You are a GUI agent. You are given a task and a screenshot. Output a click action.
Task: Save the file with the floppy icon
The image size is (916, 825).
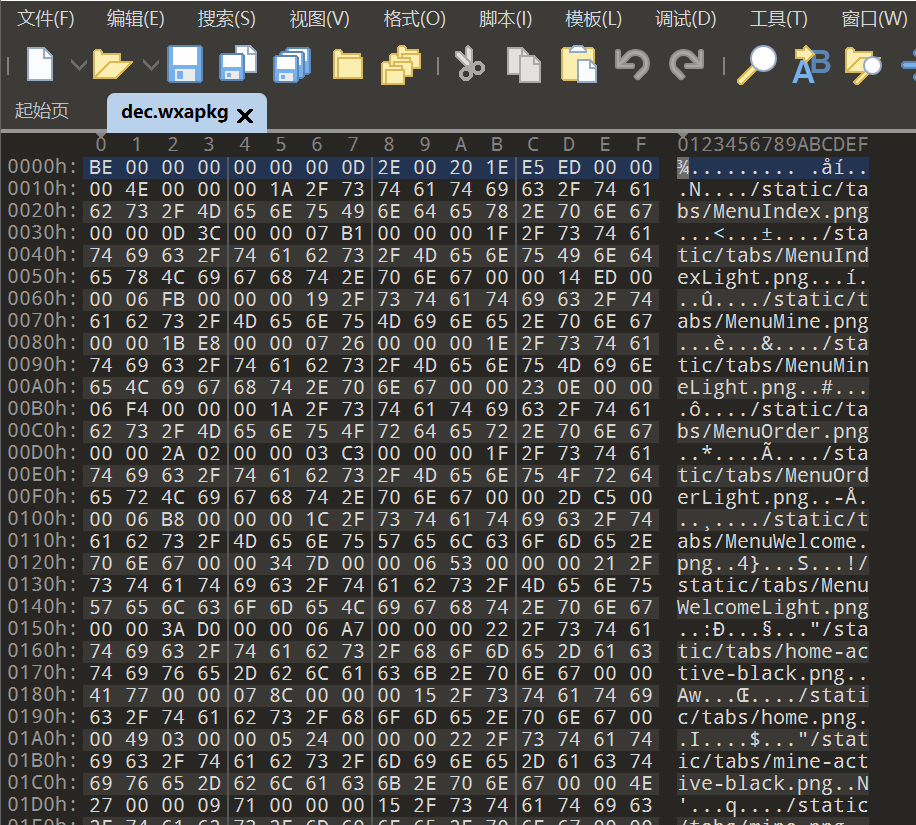[x=185, y=65]
